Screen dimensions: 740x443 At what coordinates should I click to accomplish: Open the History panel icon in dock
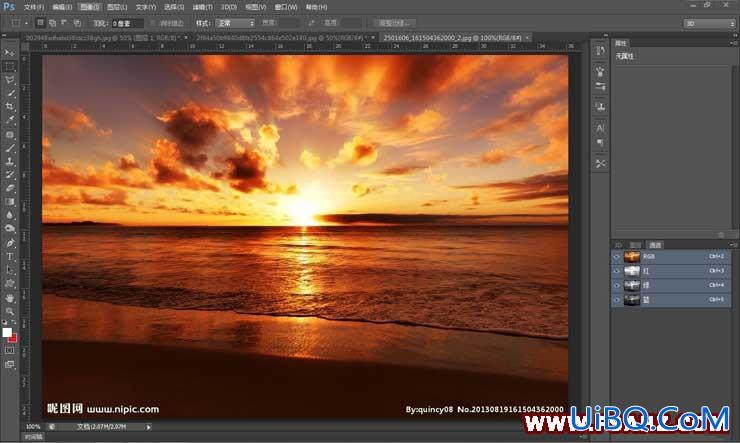pos(600,51)
